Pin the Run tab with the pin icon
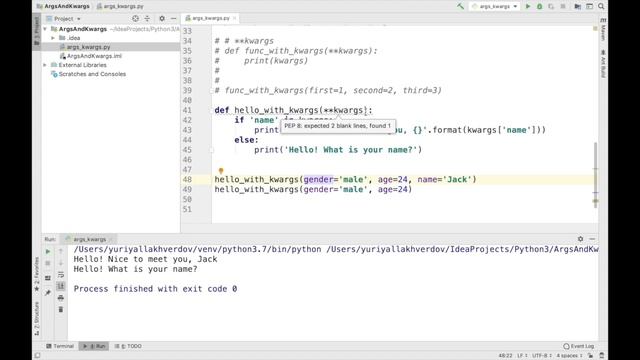640x360 pixels. [x=48, y=292]
